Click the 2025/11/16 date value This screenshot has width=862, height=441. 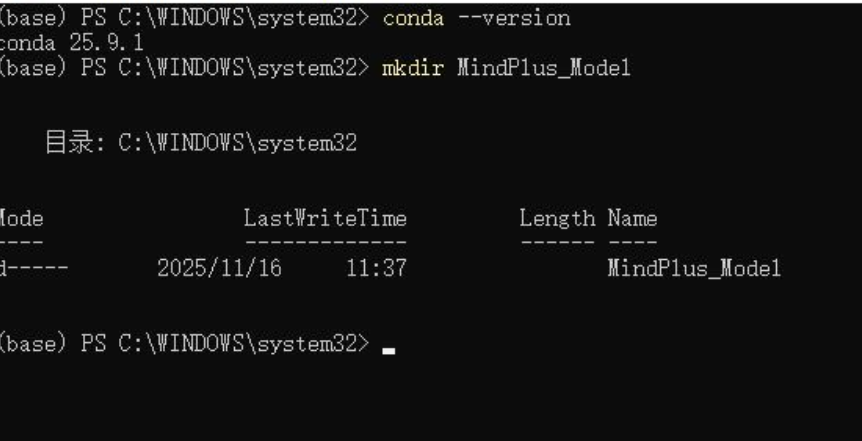click(x=219, y=269)
